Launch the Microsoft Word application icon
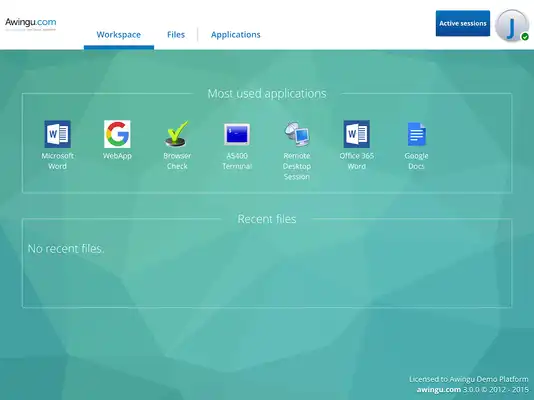Image resolution: width=534 pixels, height=400 pixels. point(58,134)
